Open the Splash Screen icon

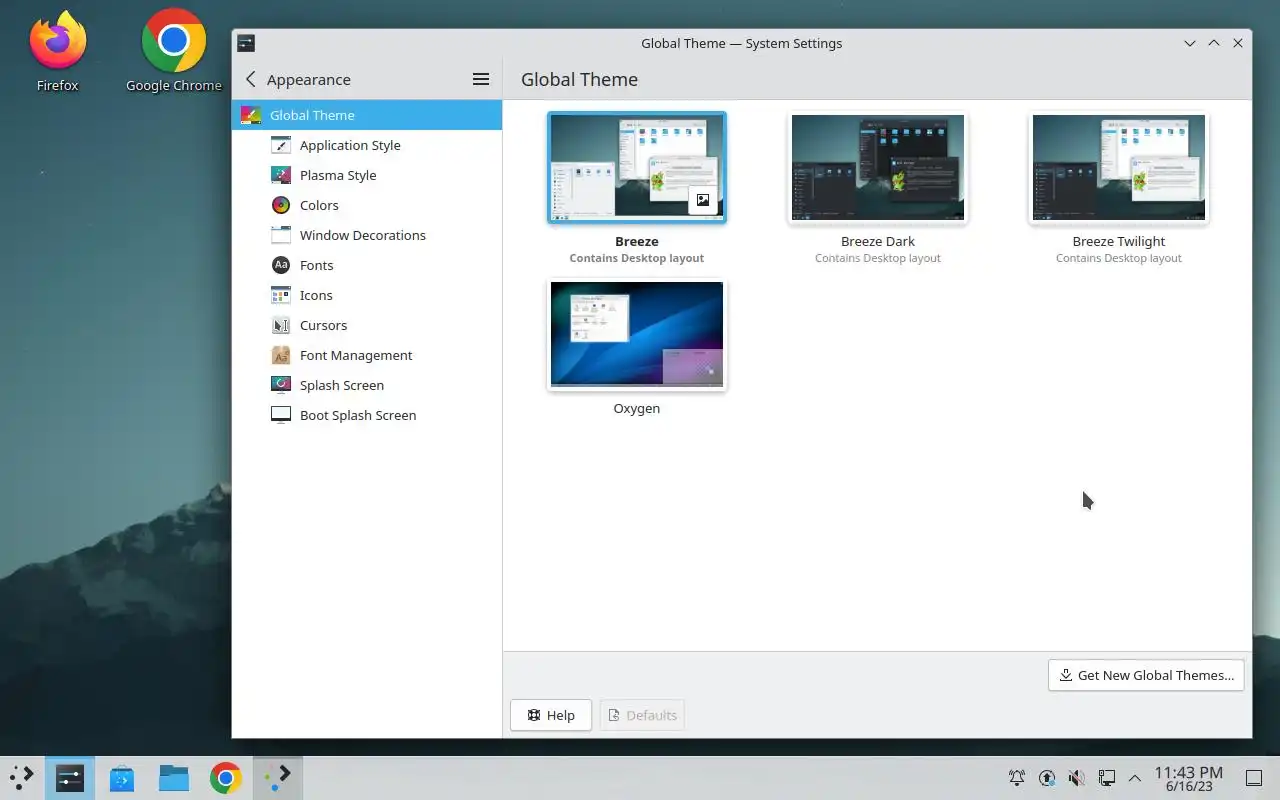pyautogui.click(x=281, y=385)
